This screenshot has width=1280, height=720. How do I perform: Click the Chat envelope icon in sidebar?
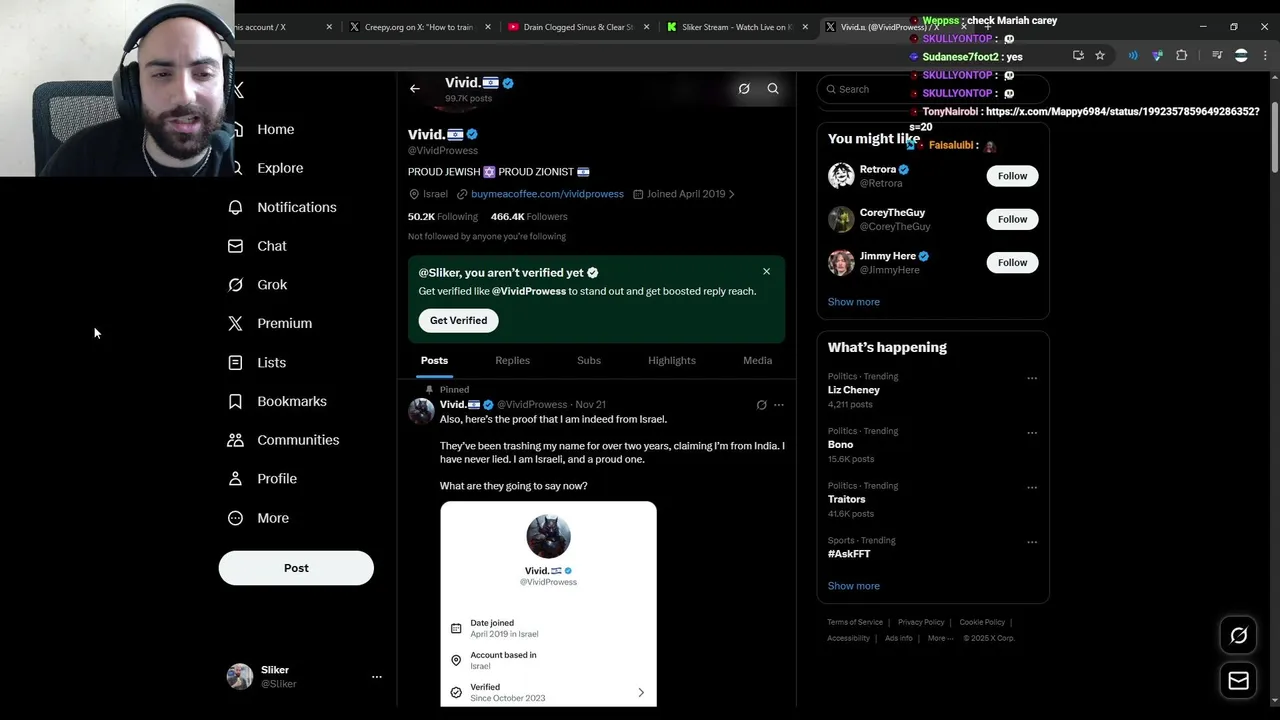pyautogui.click(x=235, y=246)
